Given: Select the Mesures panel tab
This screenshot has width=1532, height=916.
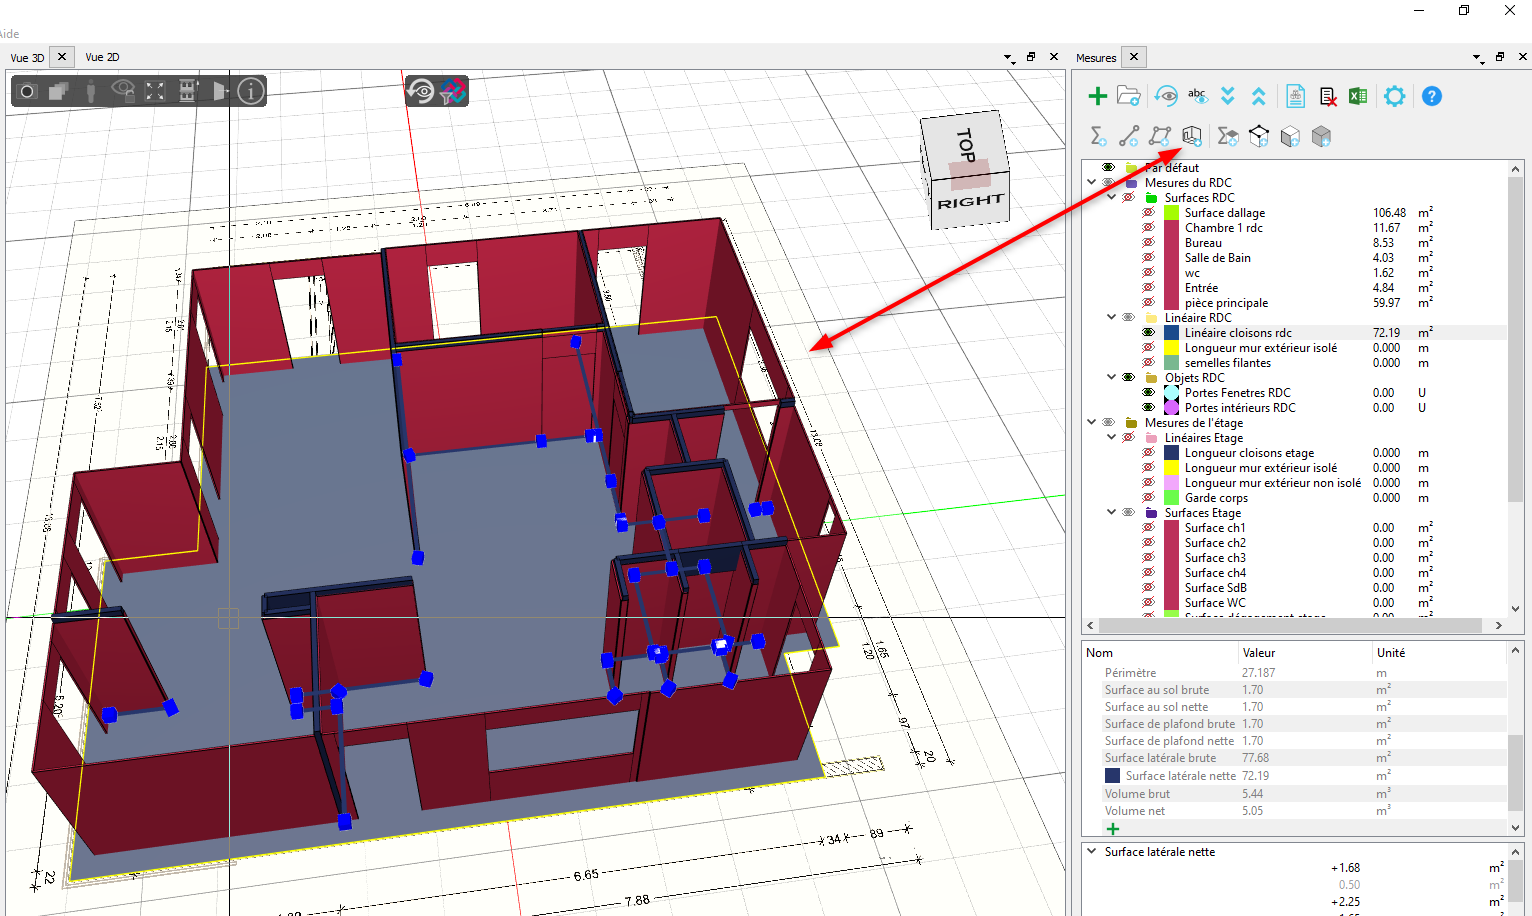Looking at the screenshot, I should pyautogui.click(x=1096, y=57).
